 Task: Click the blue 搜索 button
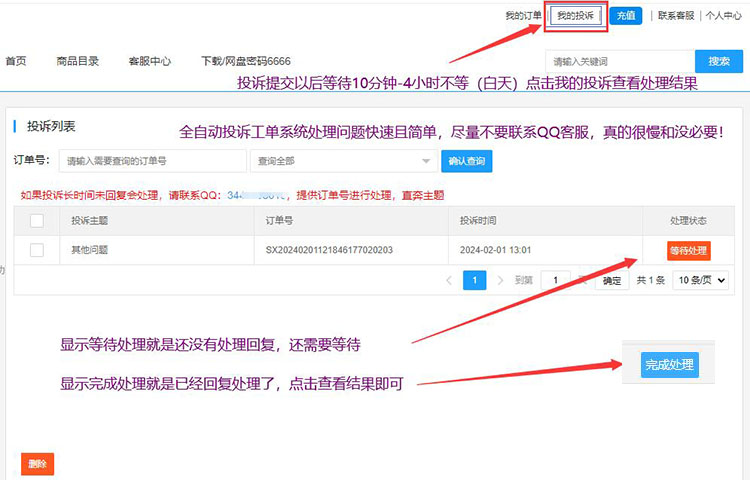click(x=719, y=61)
